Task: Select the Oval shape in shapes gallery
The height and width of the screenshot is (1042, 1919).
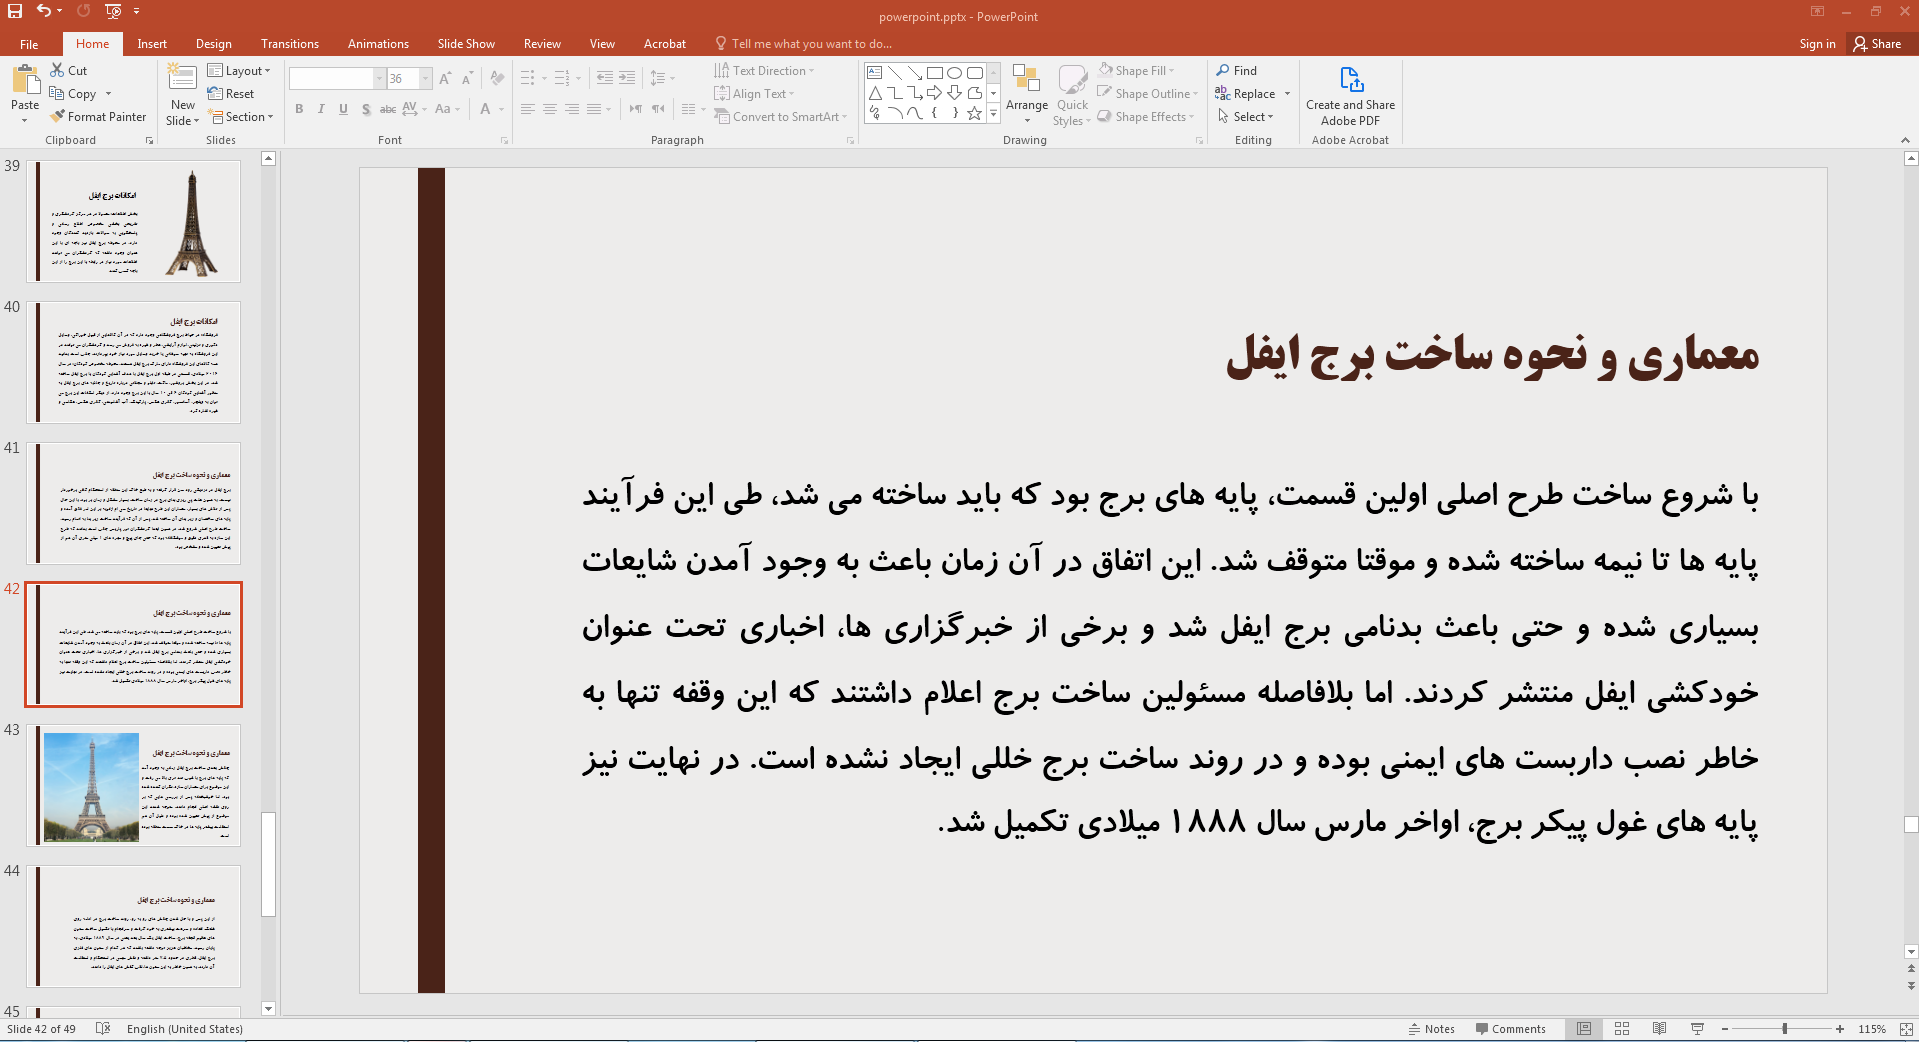Action: [x=955, y=73]
